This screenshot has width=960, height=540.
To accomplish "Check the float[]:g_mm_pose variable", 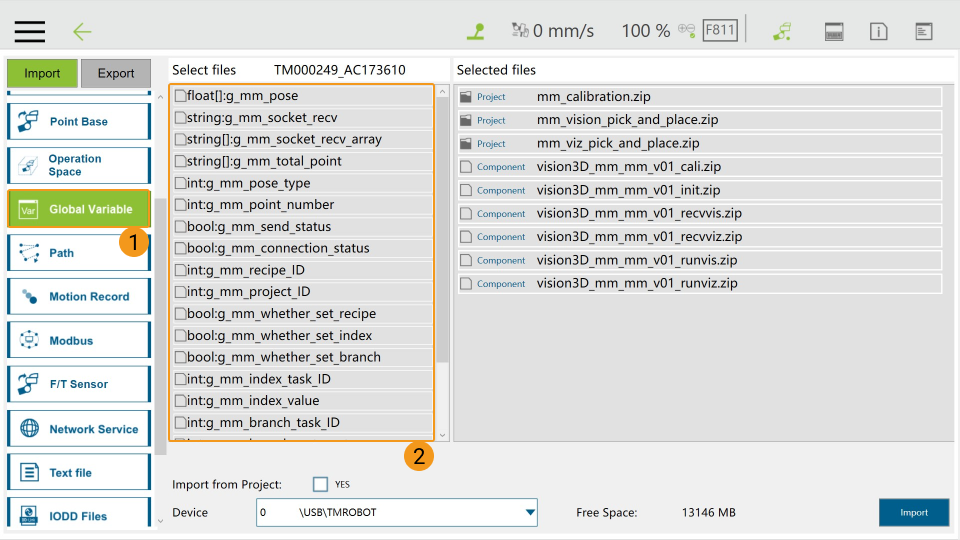I will 180,96.
